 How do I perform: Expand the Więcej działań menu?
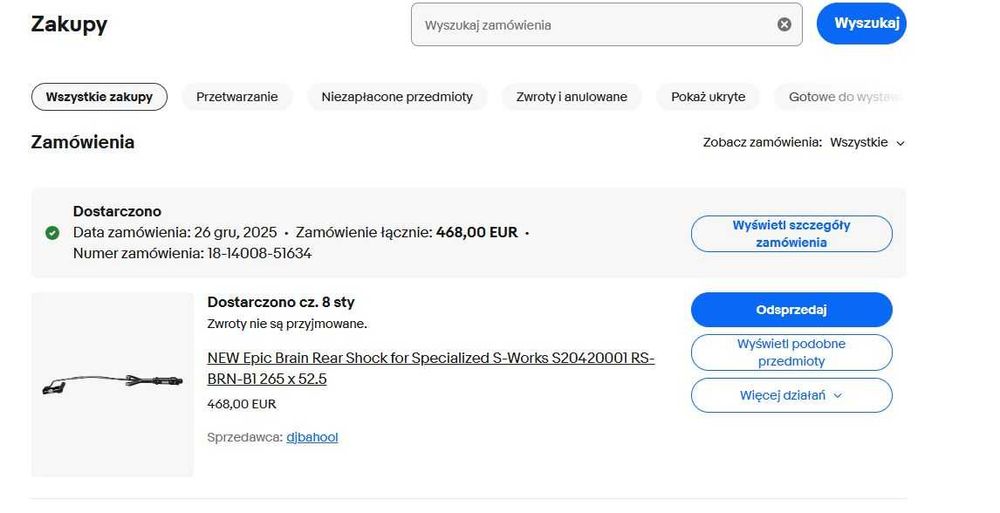pos(791,395)
